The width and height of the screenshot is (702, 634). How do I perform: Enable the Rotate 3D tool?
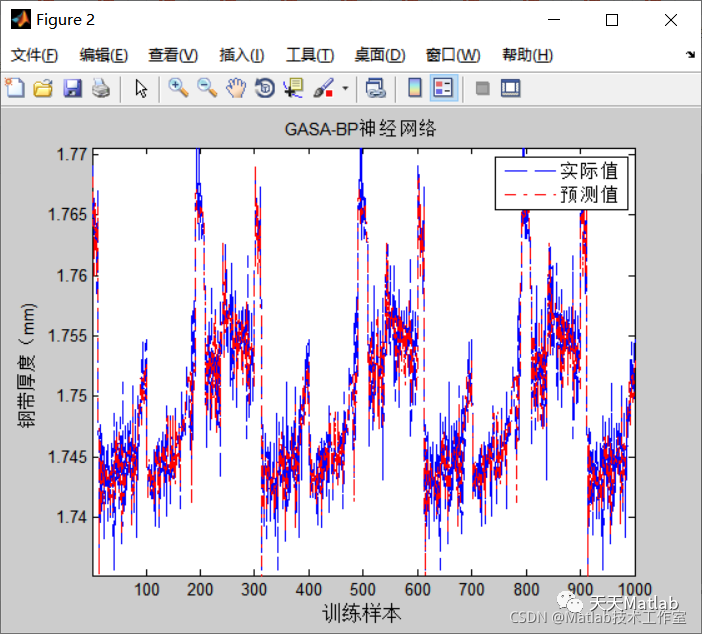pyautogui.click(x=265, y=88)
